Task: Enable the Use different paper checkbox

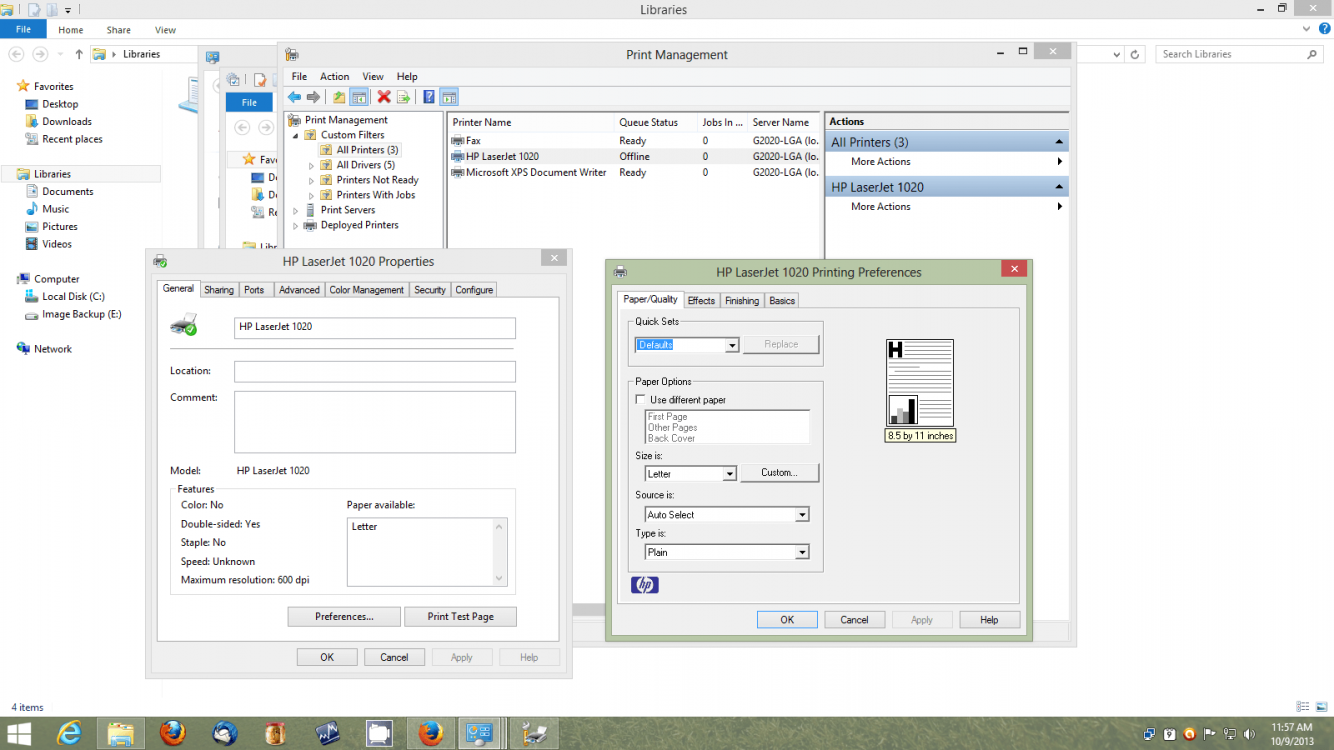Action: tap(641, 400)
